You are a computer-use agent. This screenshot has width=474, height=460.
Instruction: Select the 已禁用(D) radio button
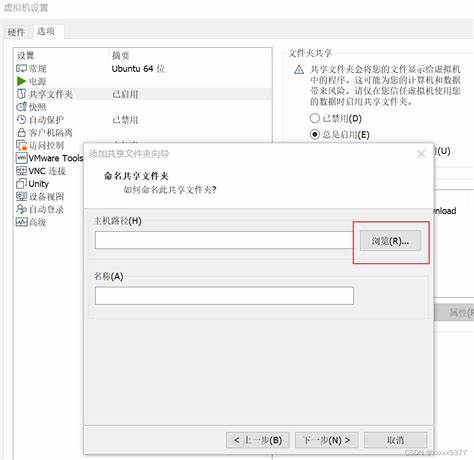[x=314, y=118]
